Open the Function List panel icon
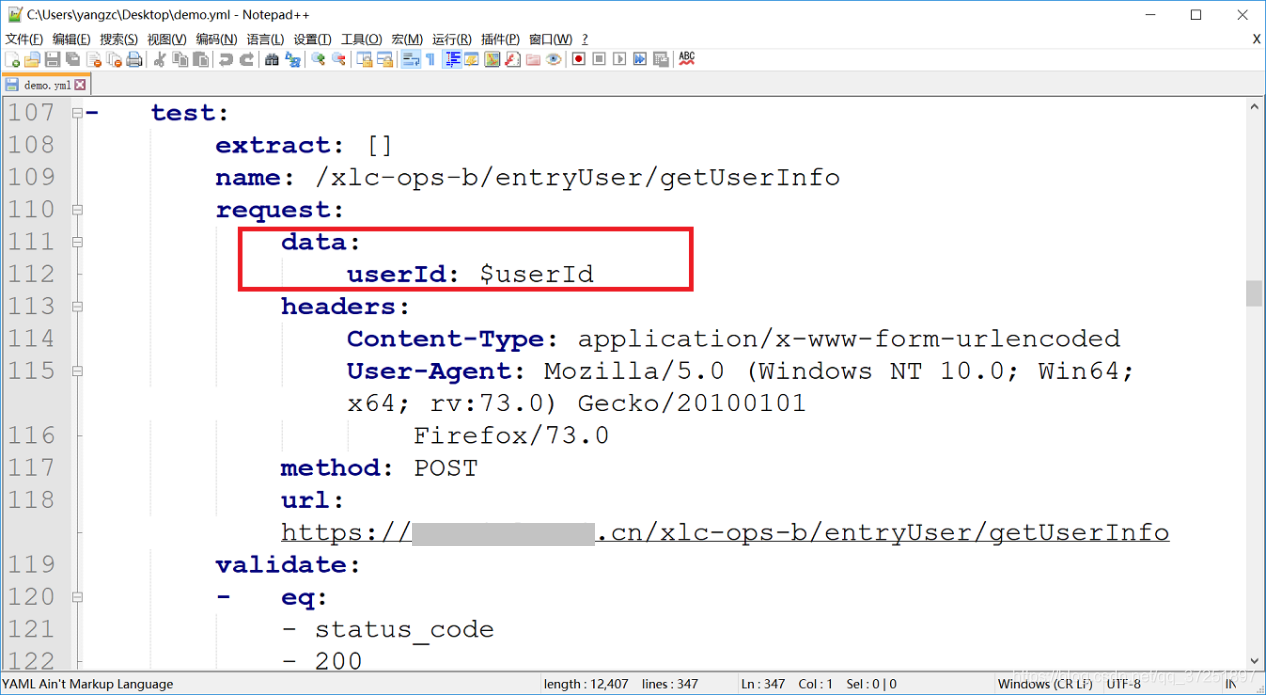The width and height of the screenshot is (1266, 695). 512,60
